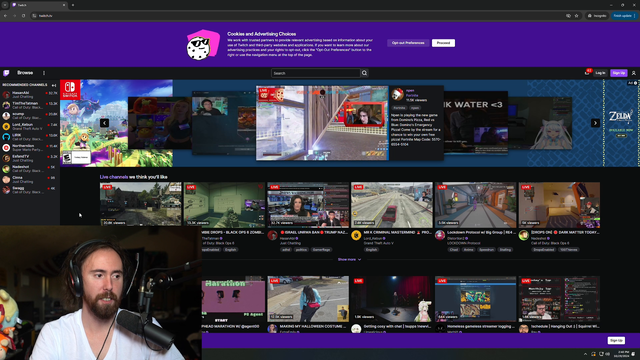Screen dimensions: 640x360
Task: Open the three-dot more menu beside Browse
Action: coord(44,73)
